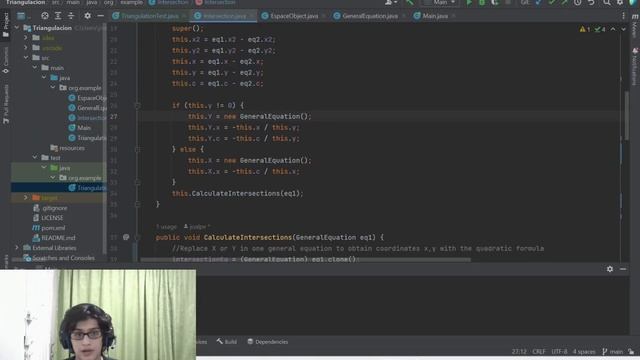Minimize the bottom tool window
640x360 pixels.
pos(623,269)
